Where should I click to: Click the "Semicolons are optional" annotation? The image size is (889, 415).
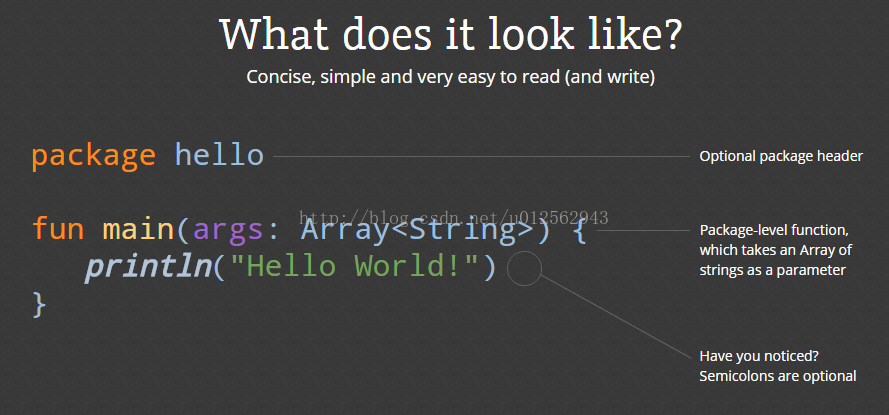(x=777, y=376)
